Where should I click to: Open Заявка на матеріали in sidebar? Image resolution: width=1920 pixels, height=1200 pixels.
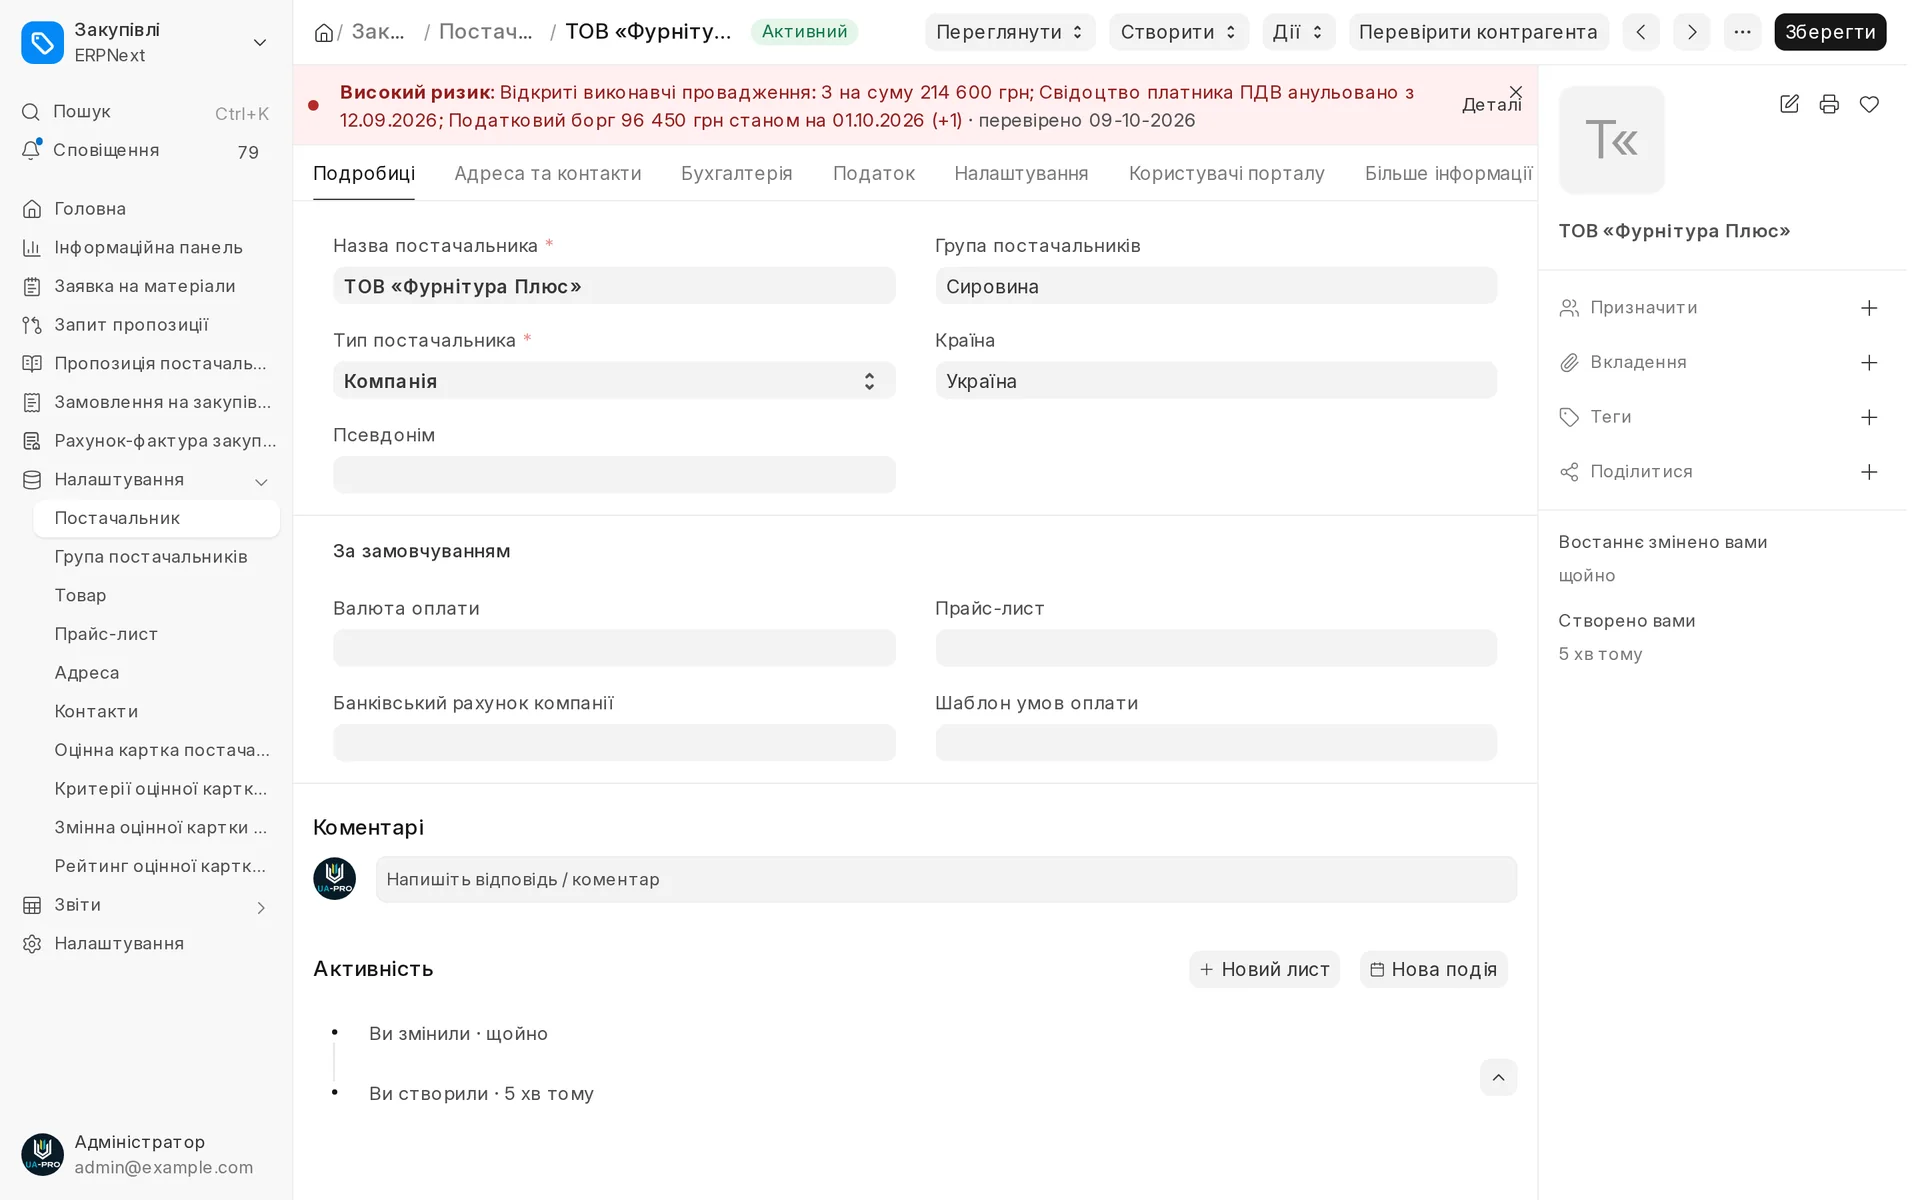[x=146, y=286]
